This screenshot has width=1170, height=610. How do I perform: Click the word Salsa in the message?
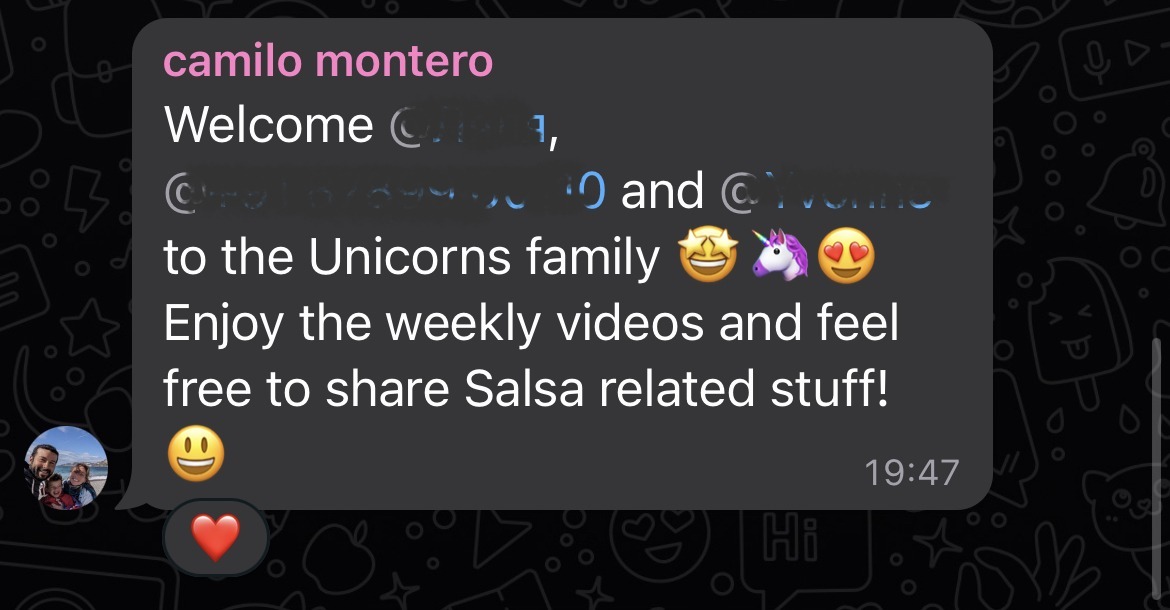coord(523,389)
